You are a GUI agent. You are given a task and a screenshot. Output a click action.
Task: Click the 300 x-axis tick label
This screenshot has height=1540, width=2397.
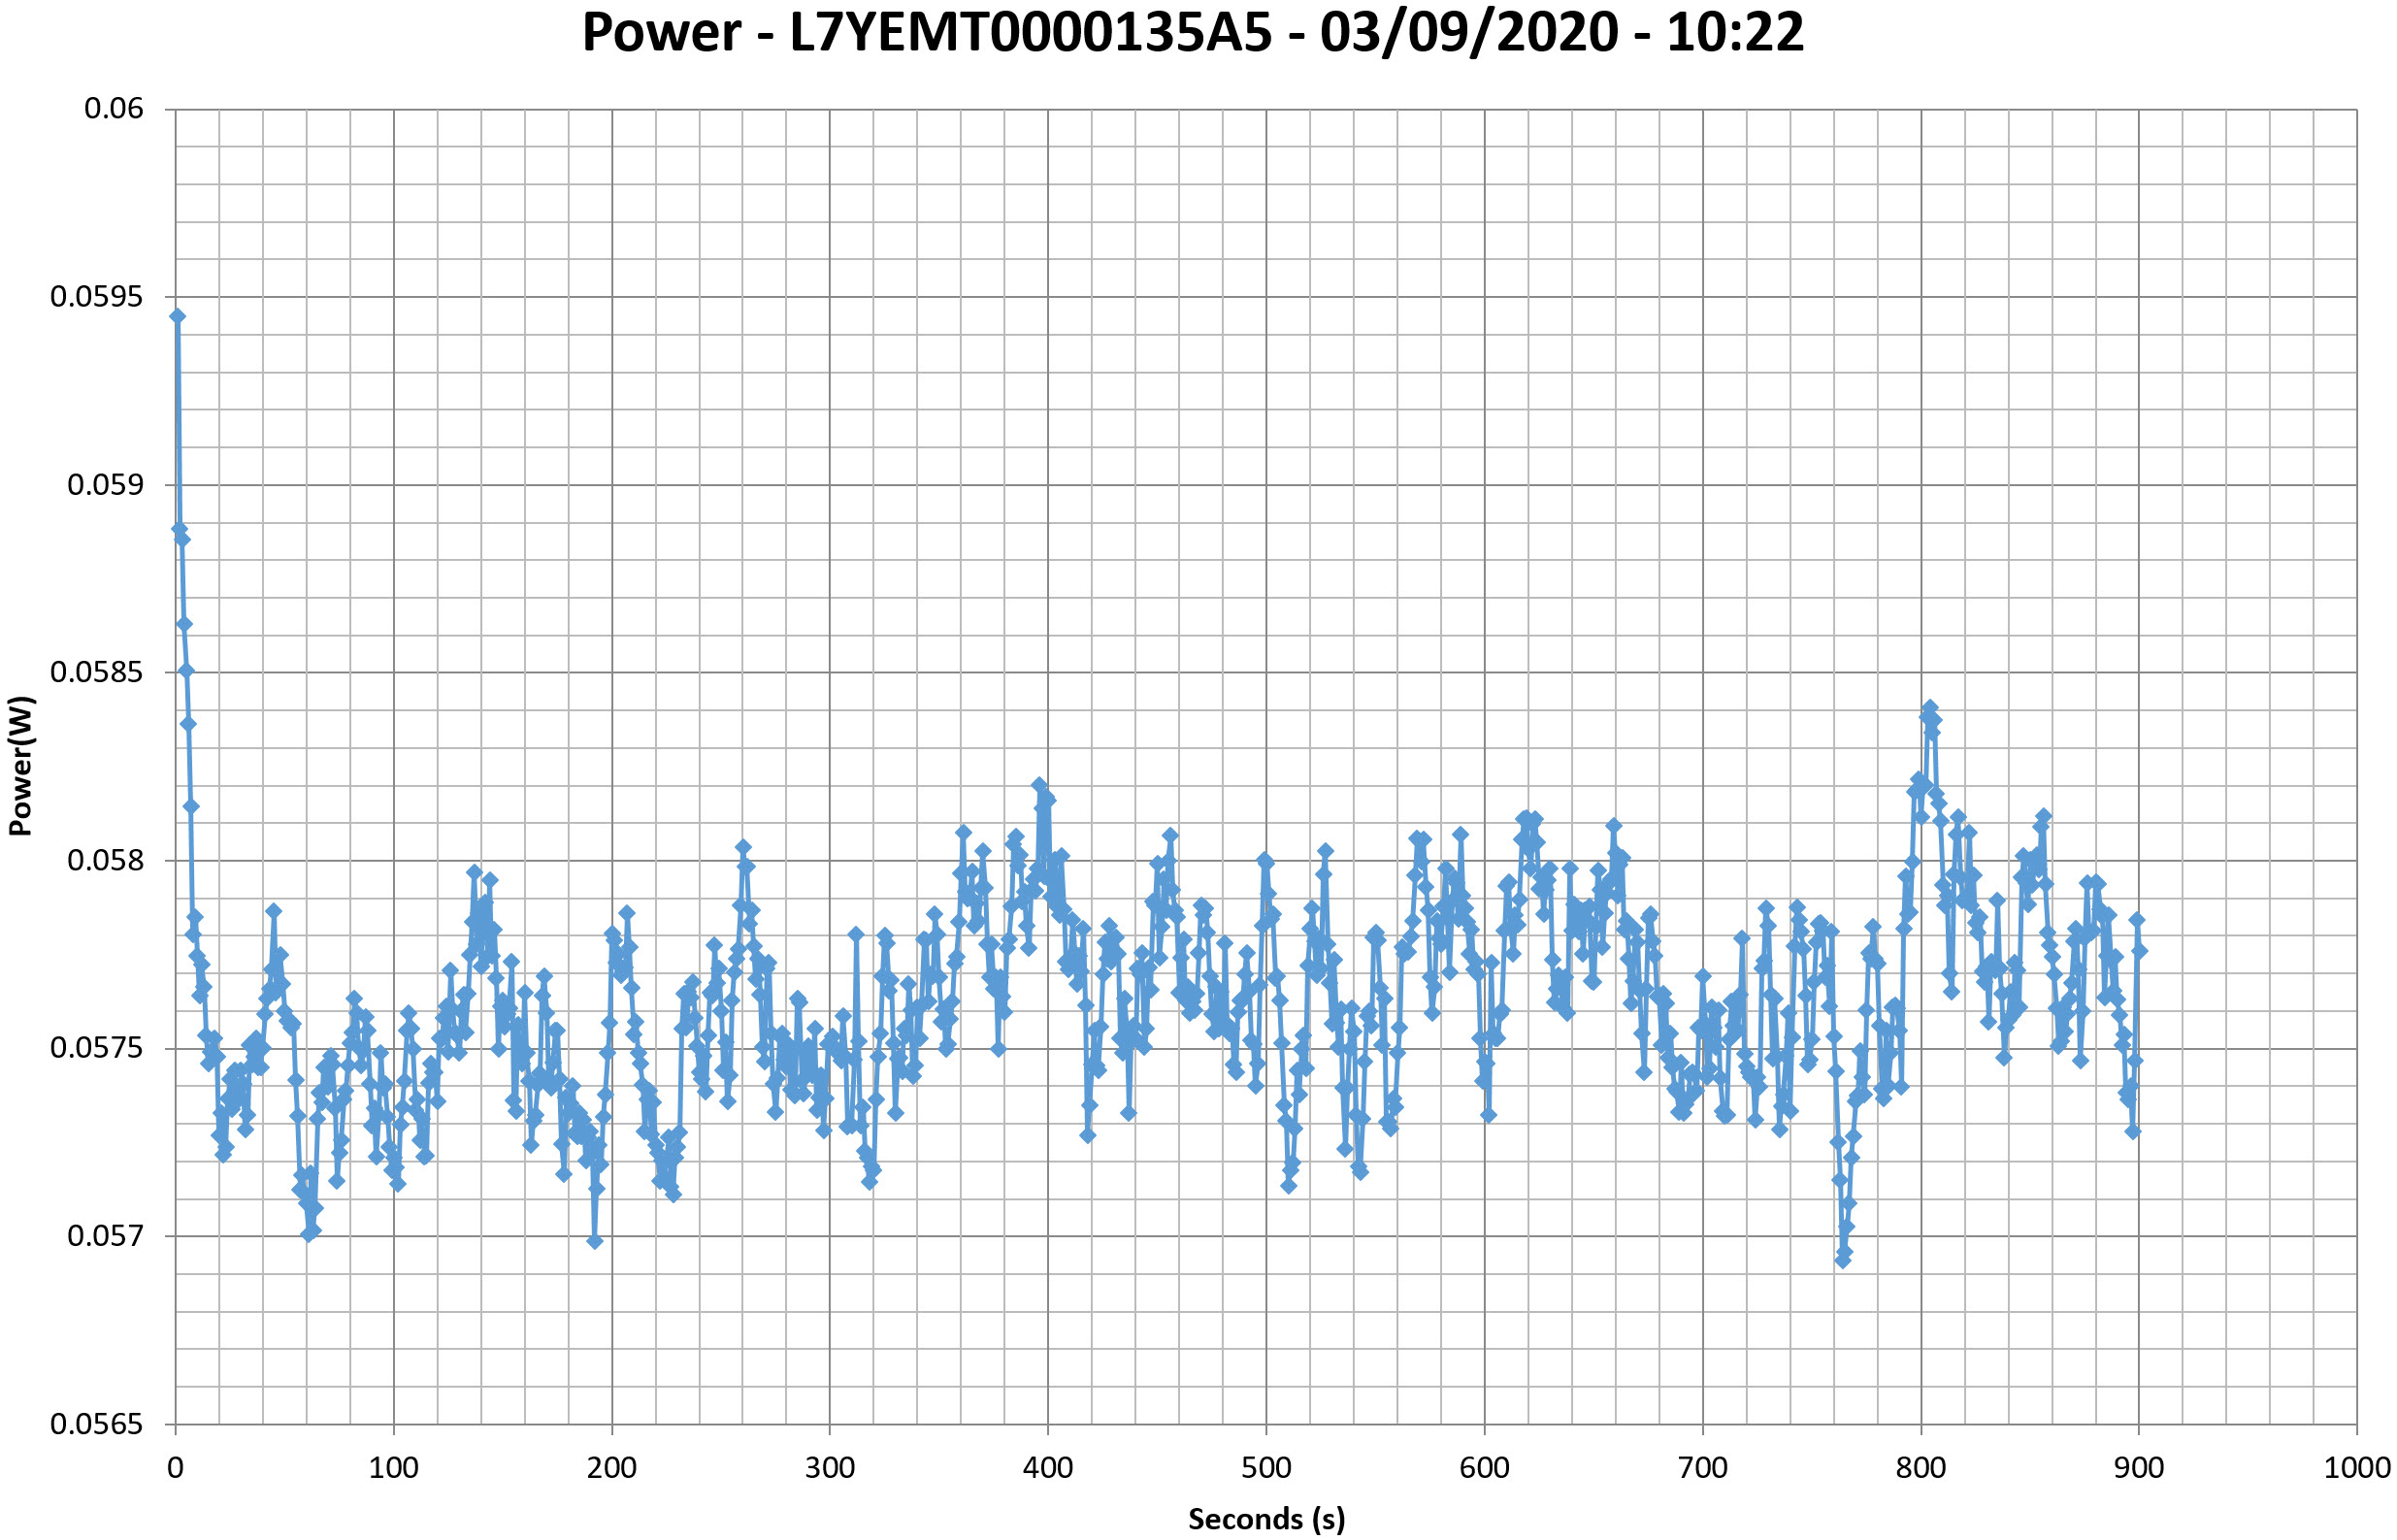(x=830, y=1468)
